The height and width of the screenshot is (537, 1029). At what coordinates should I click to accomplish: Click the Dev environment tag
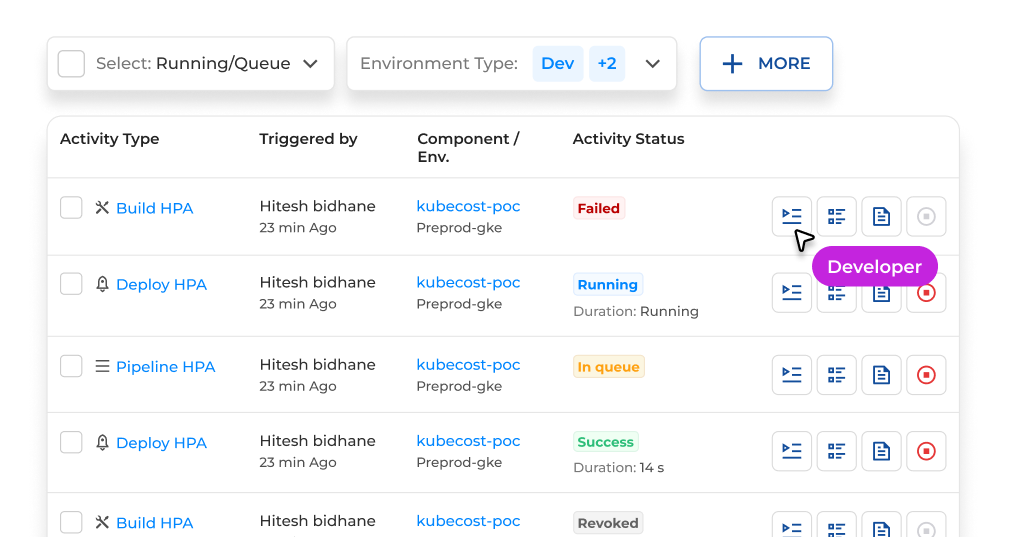[557, 64]
